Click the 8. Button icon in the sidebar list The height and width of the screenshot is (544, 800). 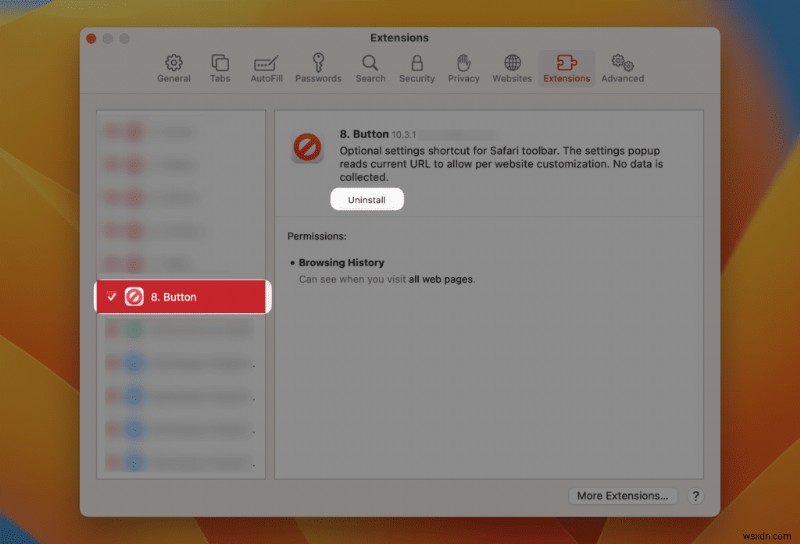pos(134,296)
